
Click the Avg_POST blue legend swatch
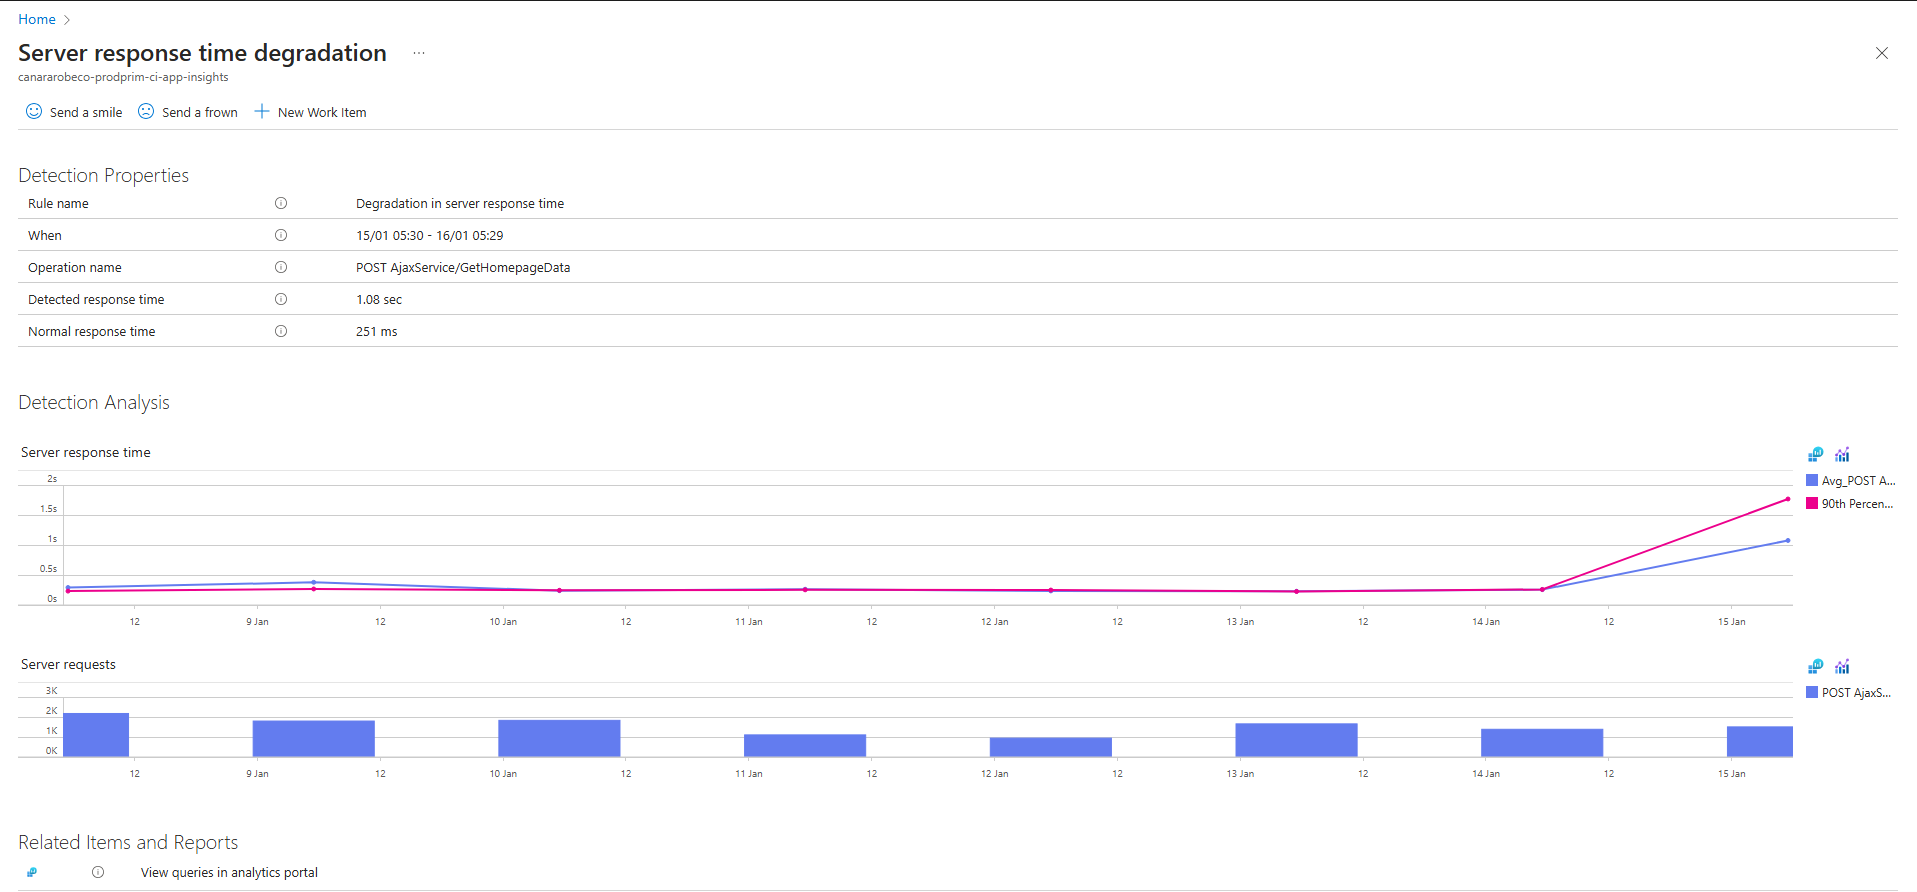[x=1812, y=480]
